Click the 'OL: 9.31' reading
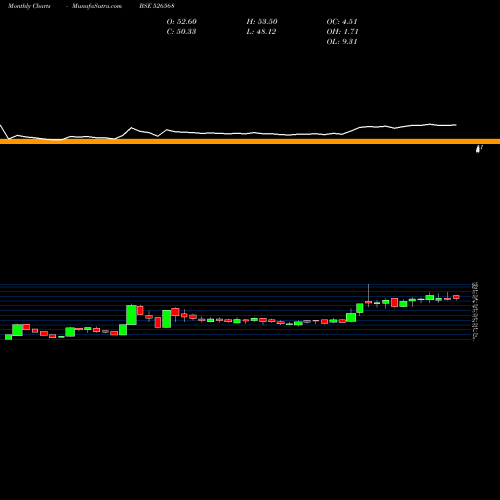500x500 pixels. [342, 42]
